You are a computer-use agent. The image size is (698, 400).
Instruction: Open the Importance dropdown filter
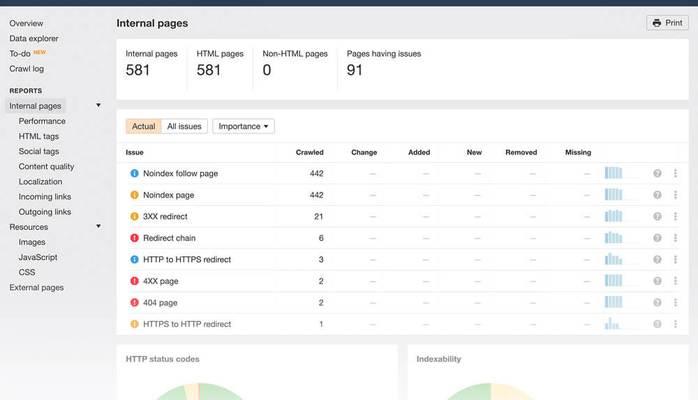point(243,126)
